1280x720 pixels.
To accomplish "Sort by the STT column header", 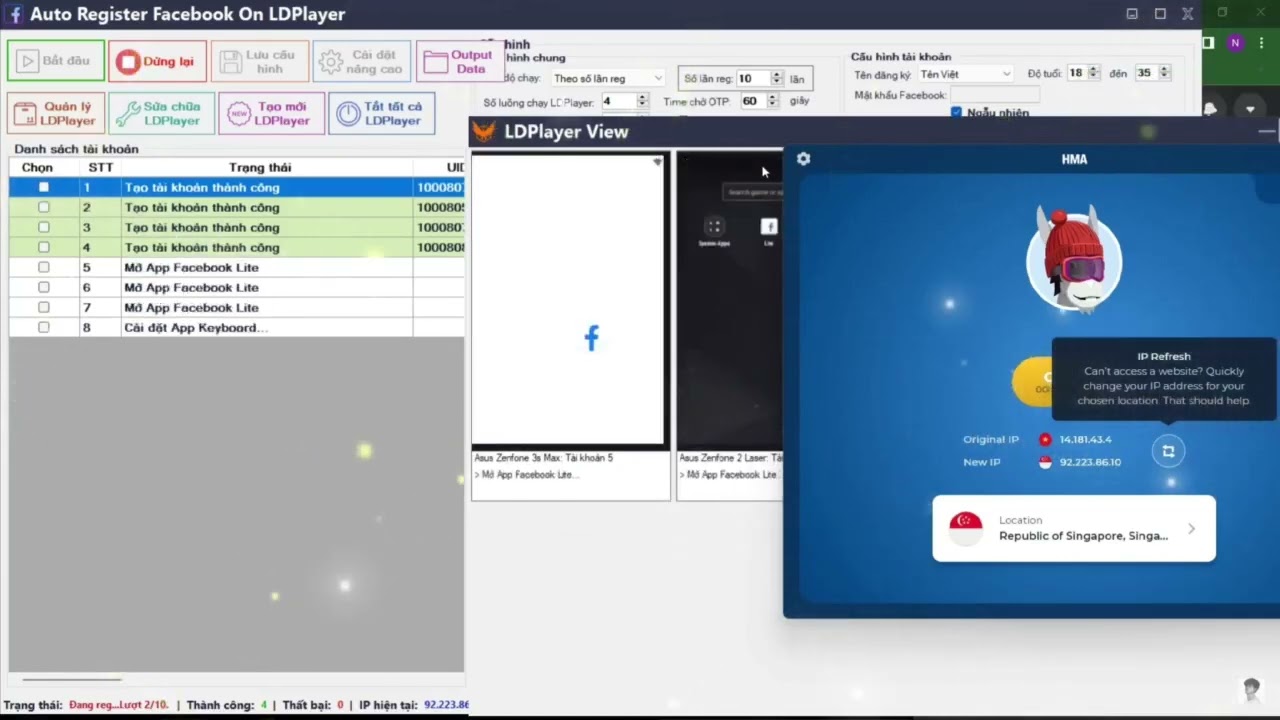I will [x=101, y=167].
